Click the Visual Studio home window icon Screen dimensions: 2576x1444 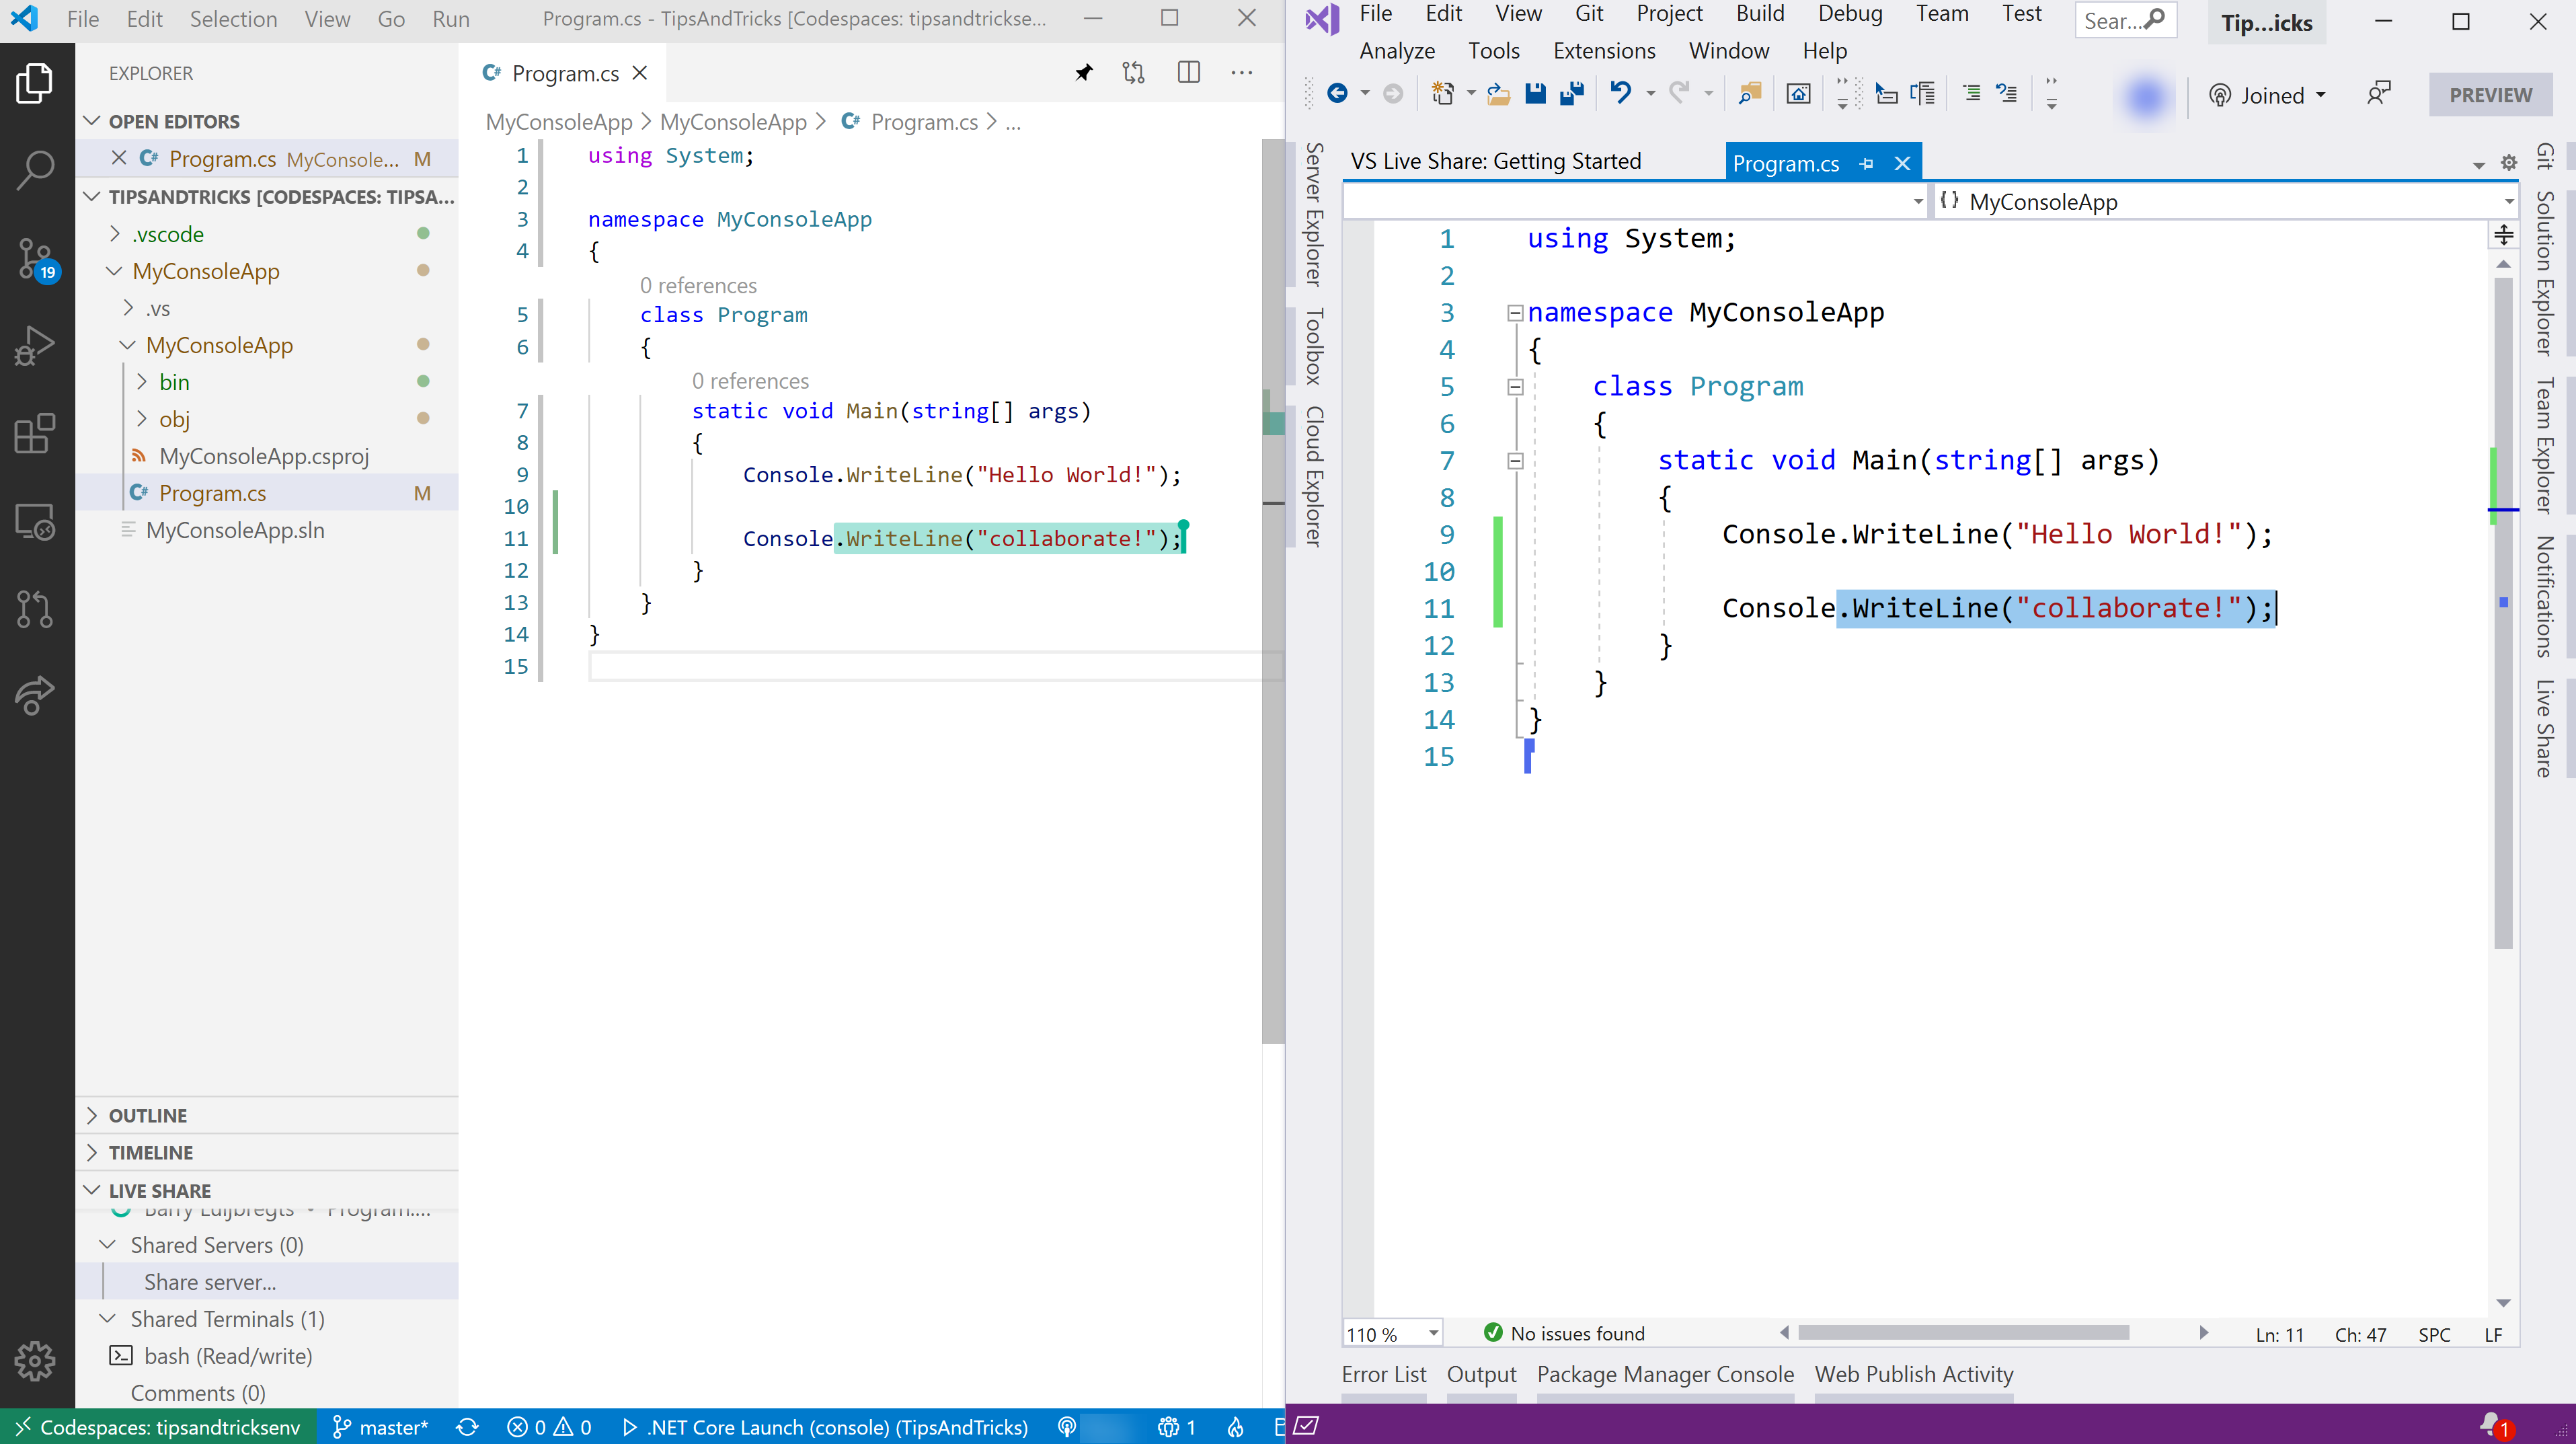(x=1798, y=94)
